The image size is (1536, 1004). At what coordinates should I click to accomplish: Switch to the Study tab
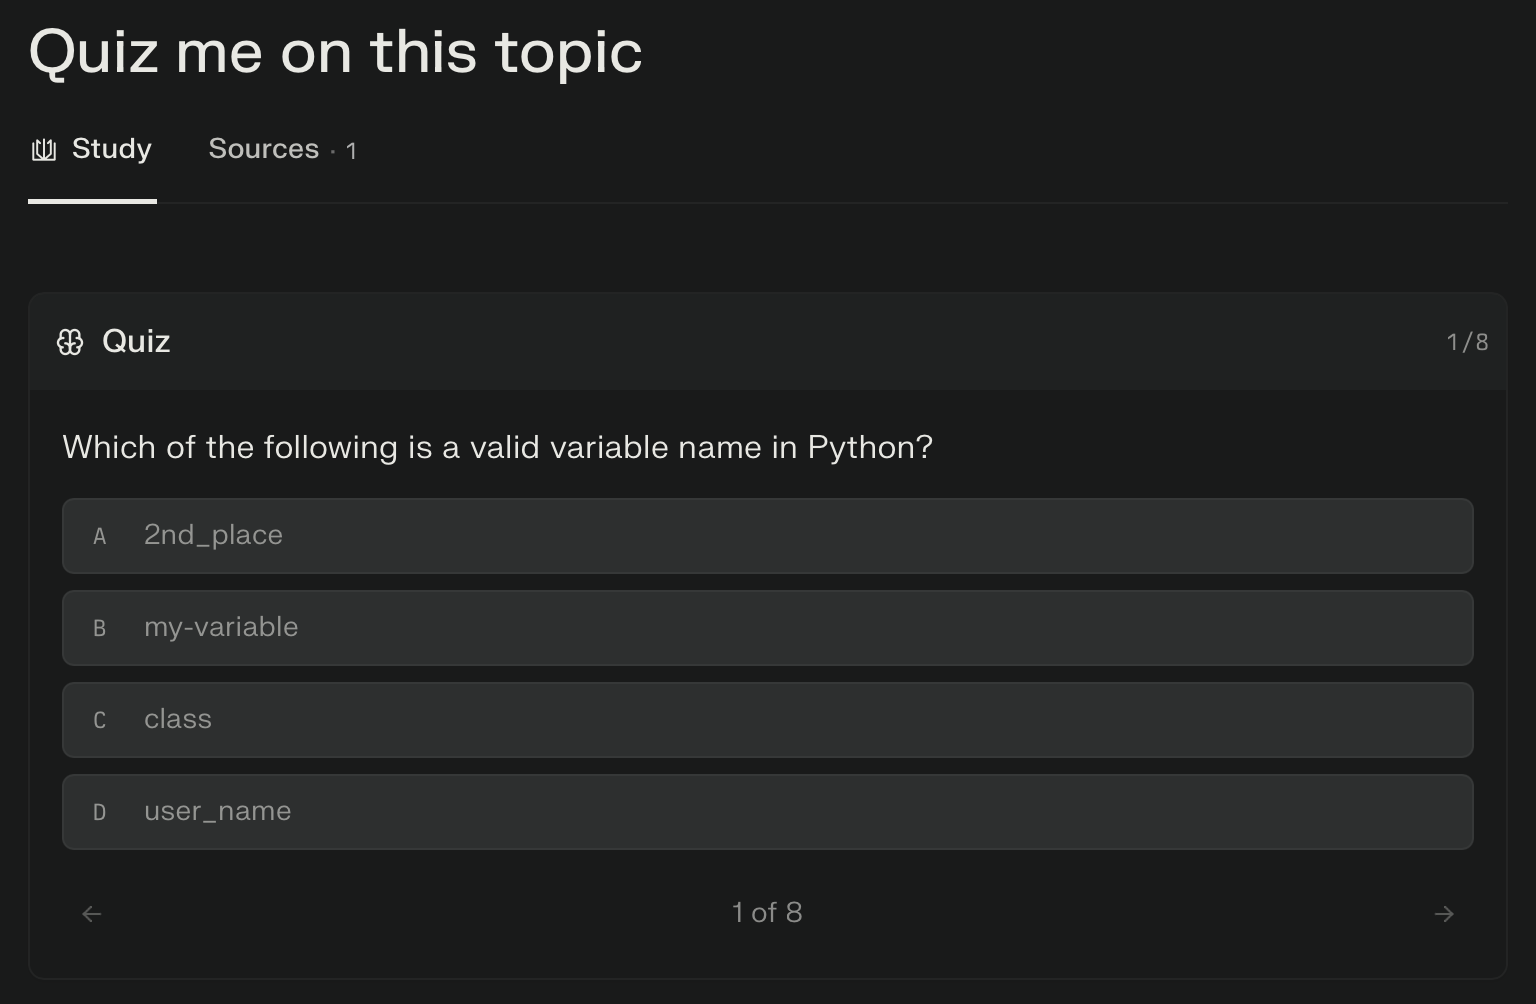point(111,149)
